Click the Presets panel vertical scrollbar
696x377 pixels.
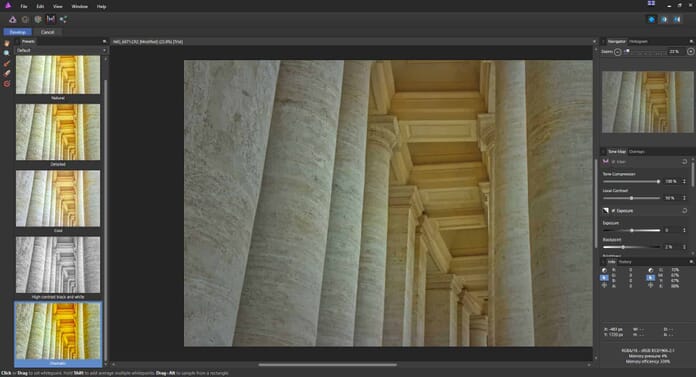point(106,220)
